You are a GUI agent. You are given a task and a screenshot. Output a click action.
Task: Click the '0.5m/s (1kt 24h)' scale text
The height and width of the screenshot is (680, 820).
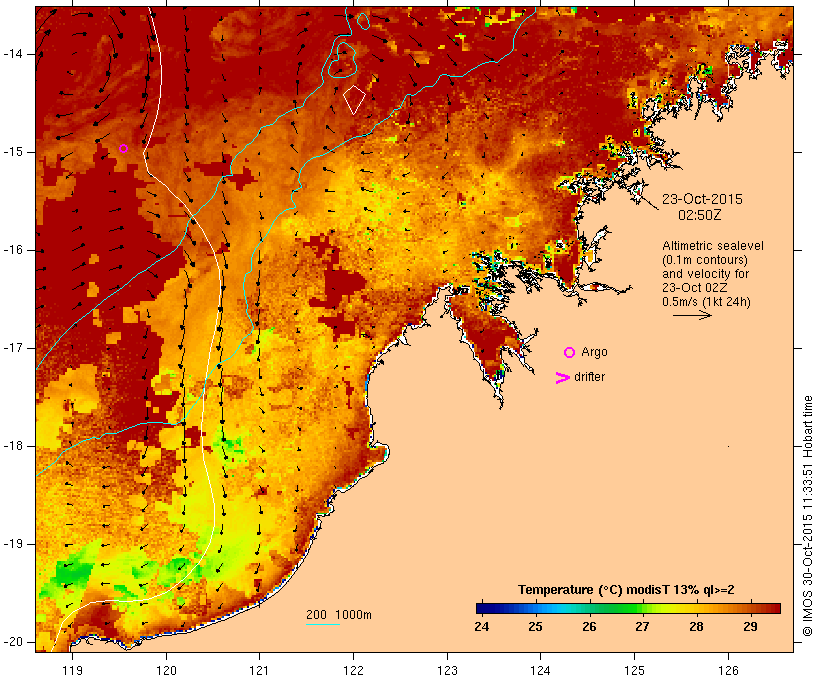(x=706, y=302)
